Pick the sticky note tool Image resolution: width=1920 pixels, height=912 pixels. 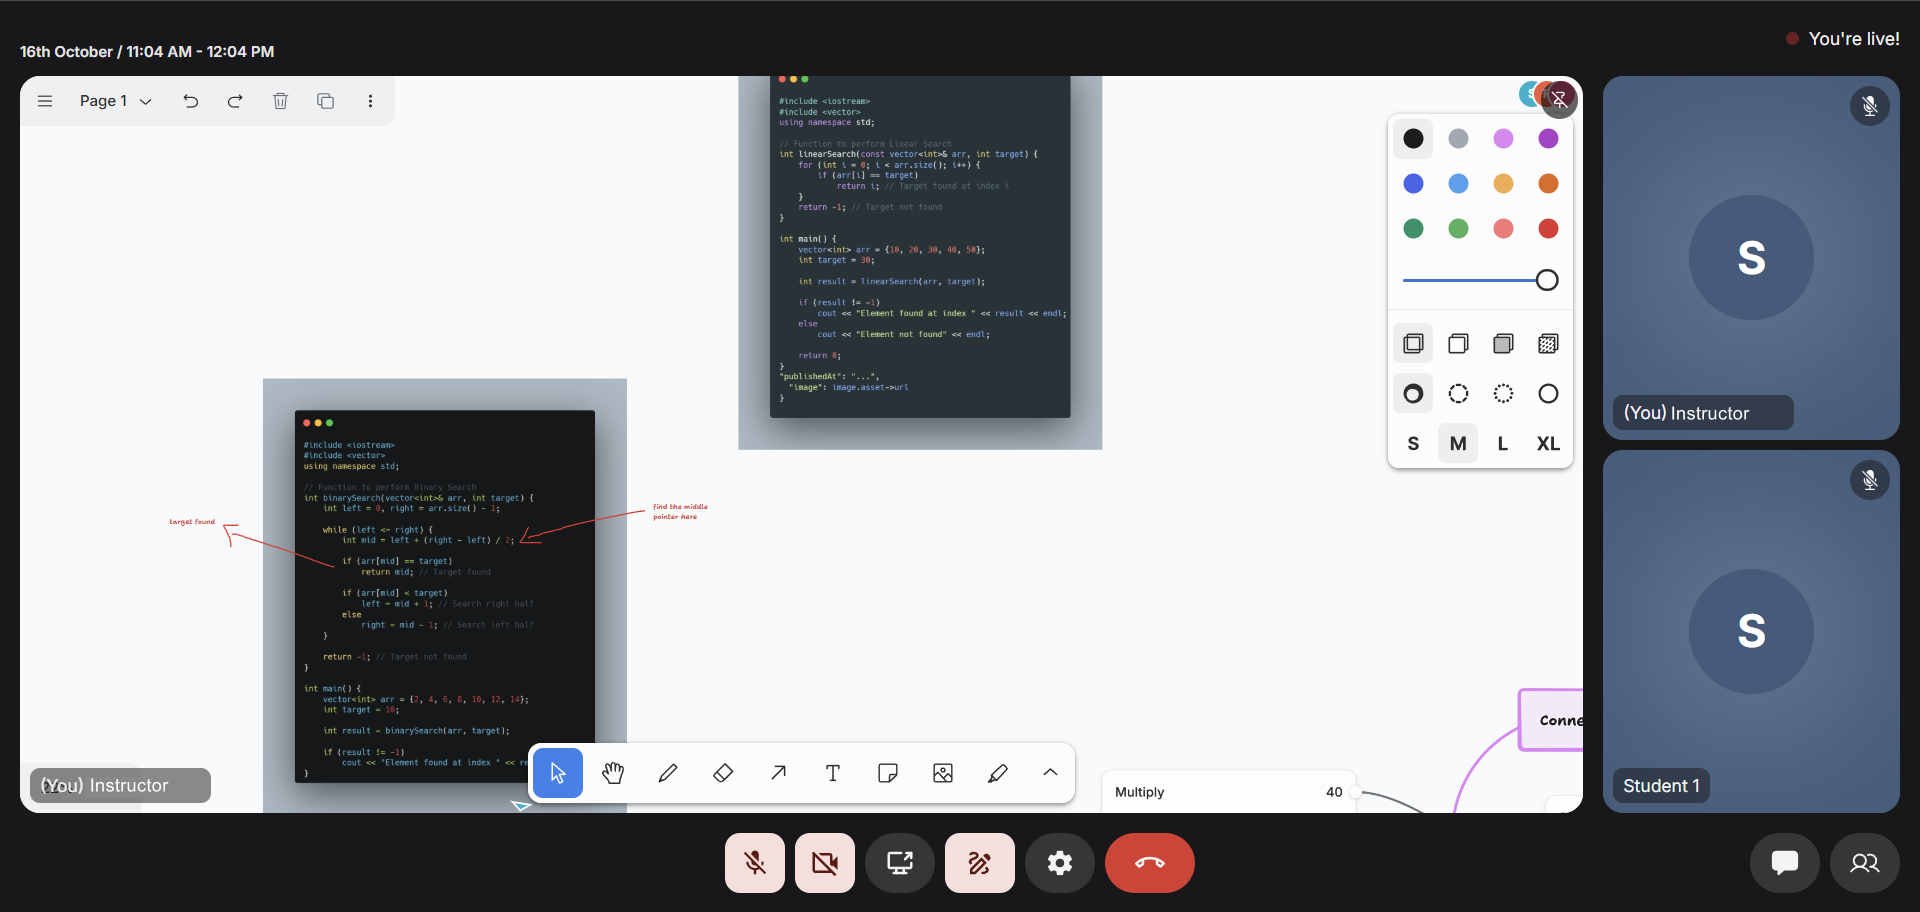[x=887, y=773]
